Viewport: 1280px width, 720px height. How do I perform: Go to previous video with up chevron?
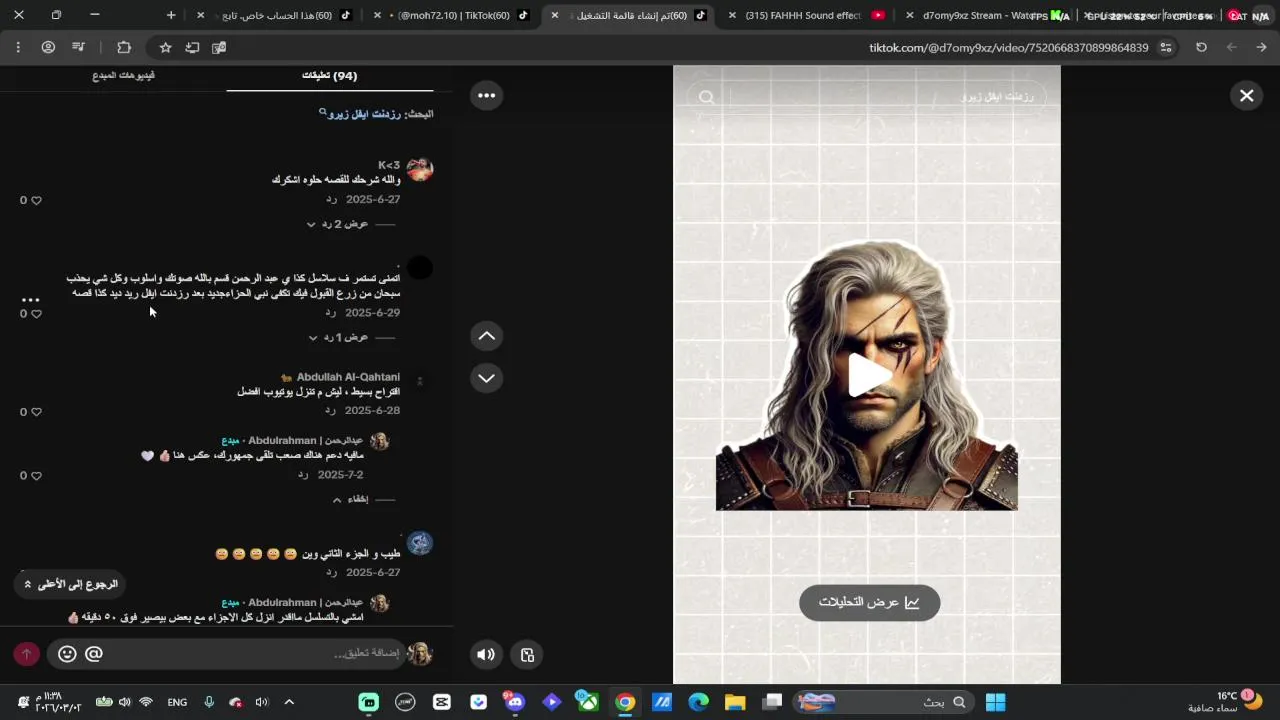[x=486, y=336]
